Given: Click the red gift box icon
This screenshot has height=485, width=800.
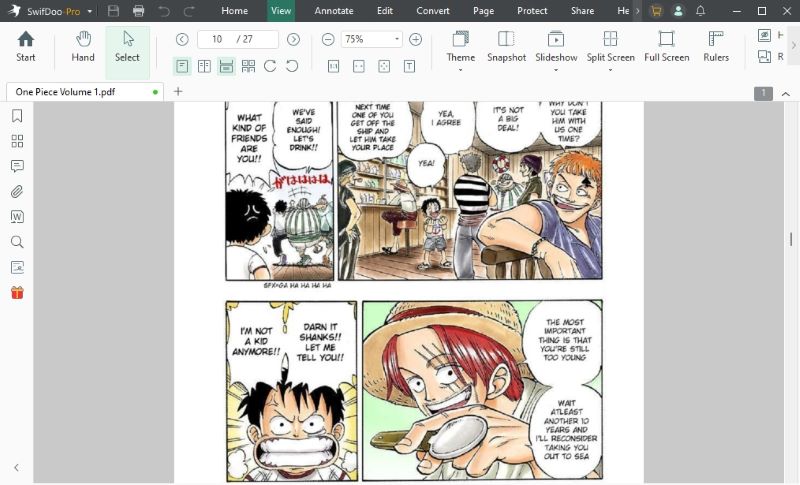Looking at the screenshot, I should tap(17, 293).
